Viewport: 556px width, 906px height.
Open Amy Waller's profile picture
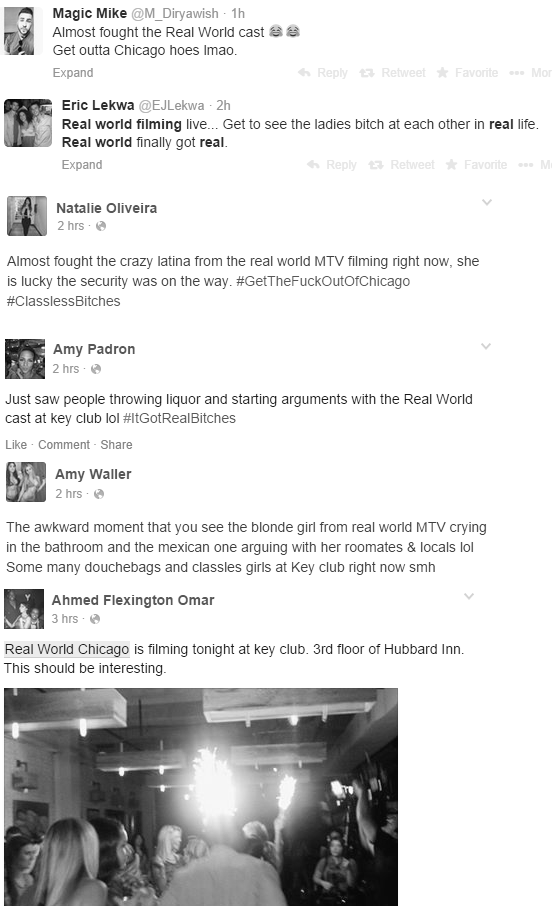coord(26,482)
